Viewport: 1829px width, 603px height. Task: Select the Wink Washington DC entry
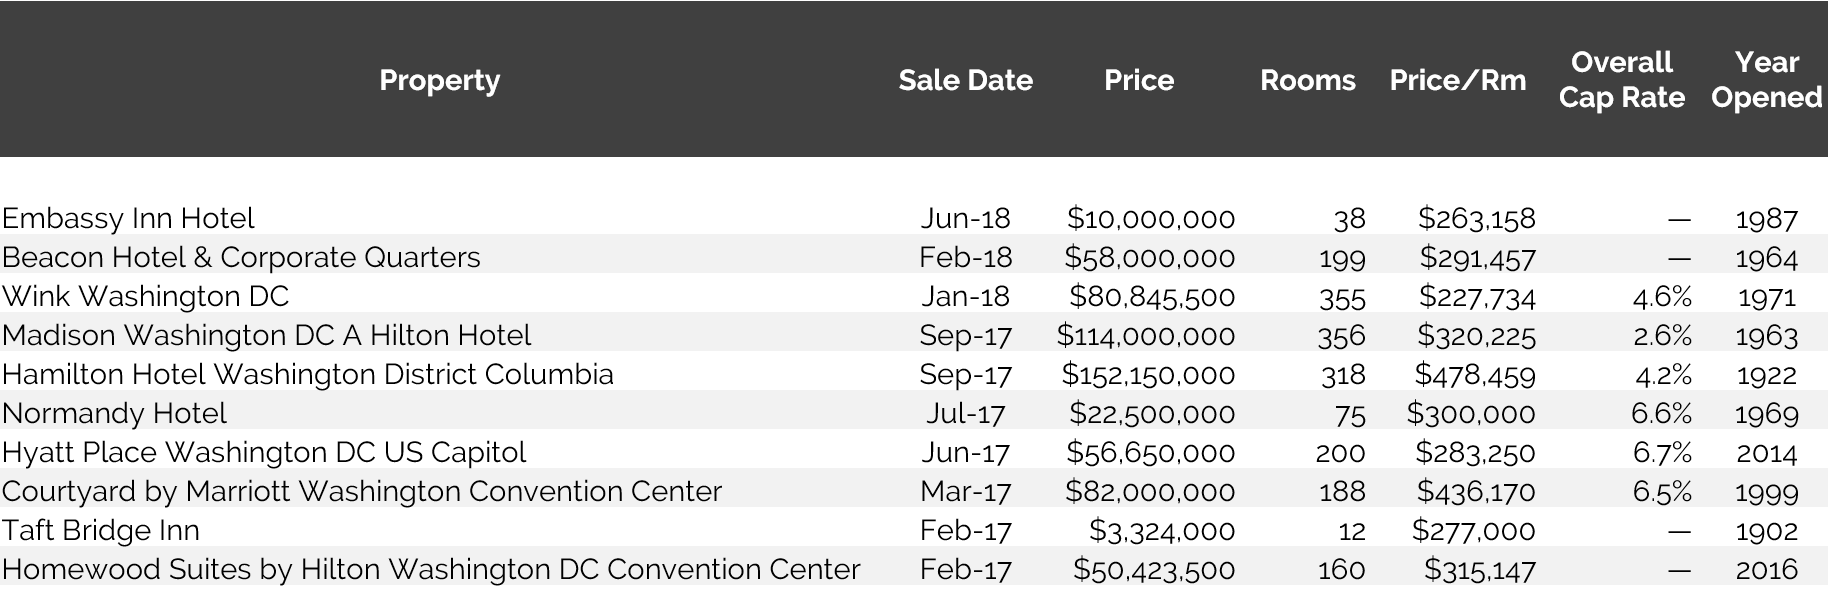145,296
